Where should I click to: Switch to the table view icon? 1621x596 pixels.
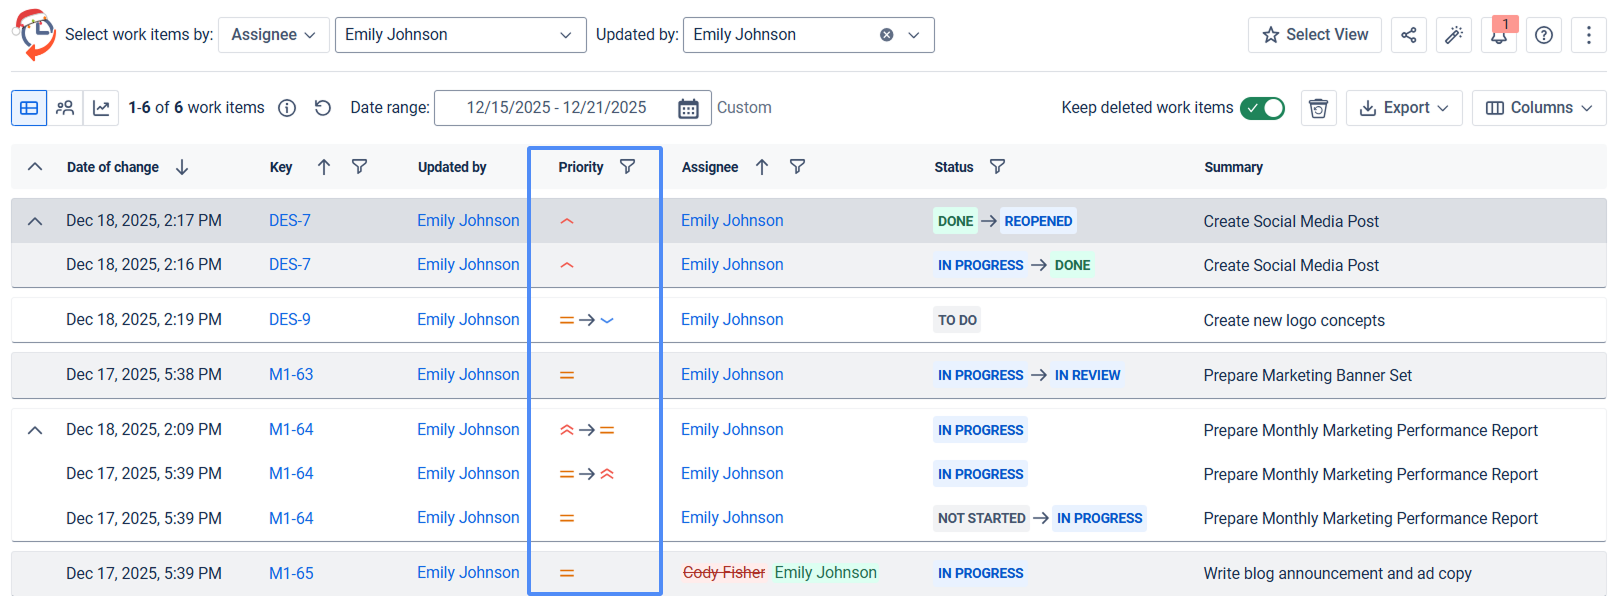29,108
